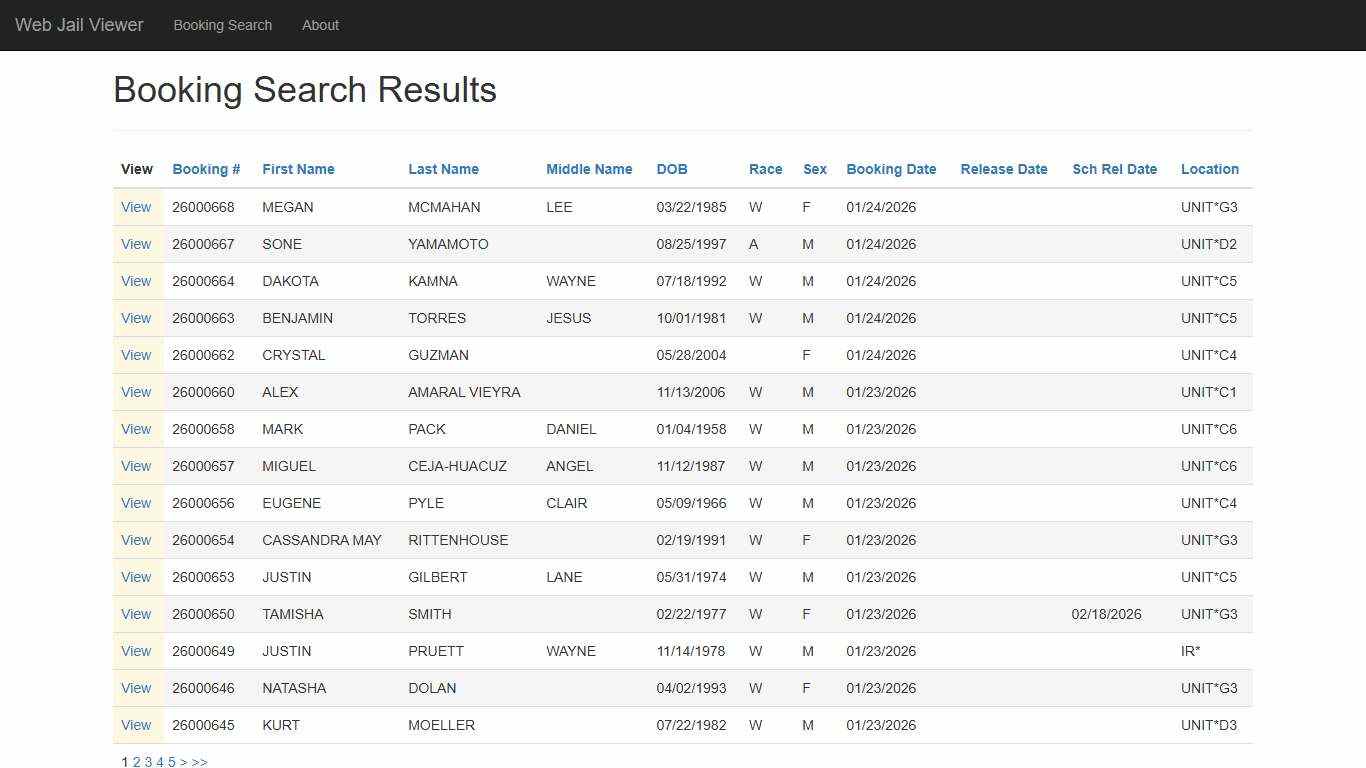Sort results by DOB column
The image size is (1366, 768).
(x=671, y=169)
